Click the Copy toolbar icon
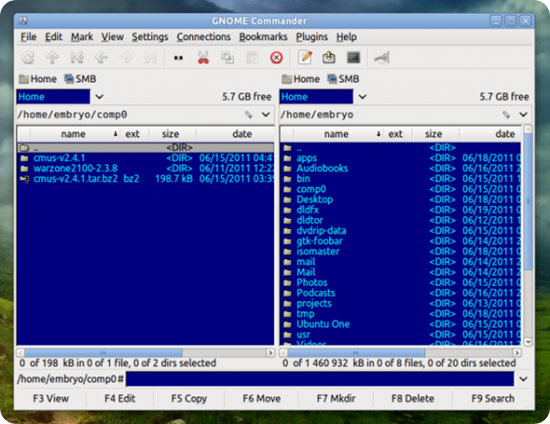This screenshot has width=550, height=424. pyautogui.click(x=227, y=58)
